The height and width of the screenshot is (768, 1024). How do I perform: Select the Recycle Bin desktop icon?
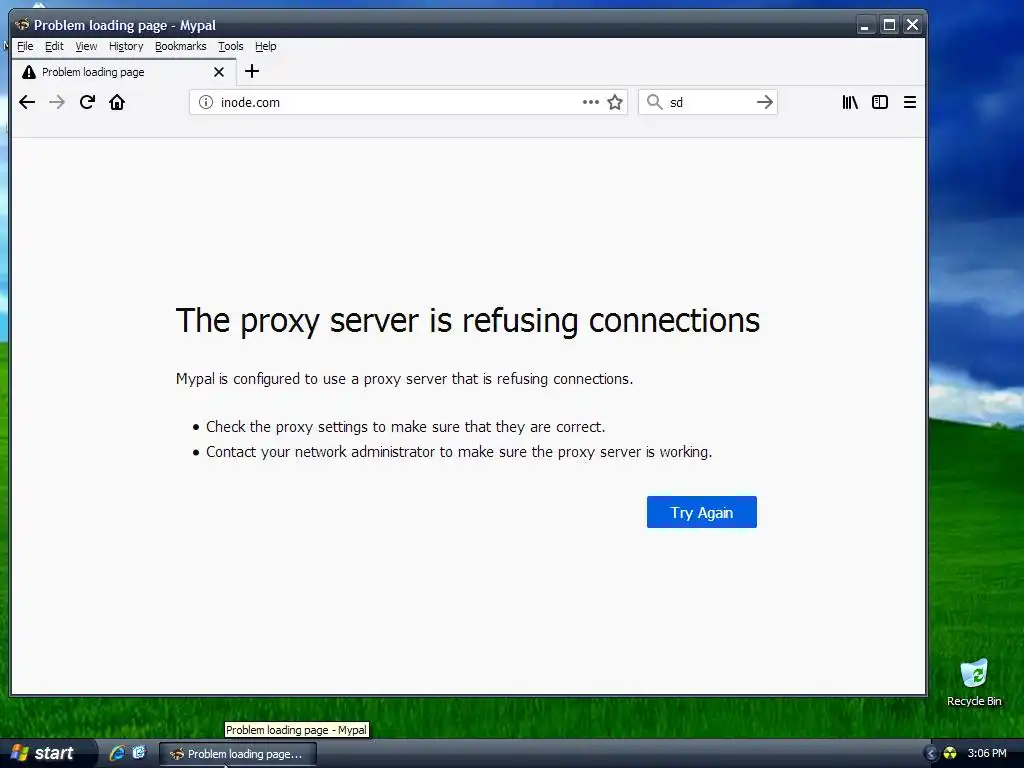pyautogui.click(x=974, y=683)
